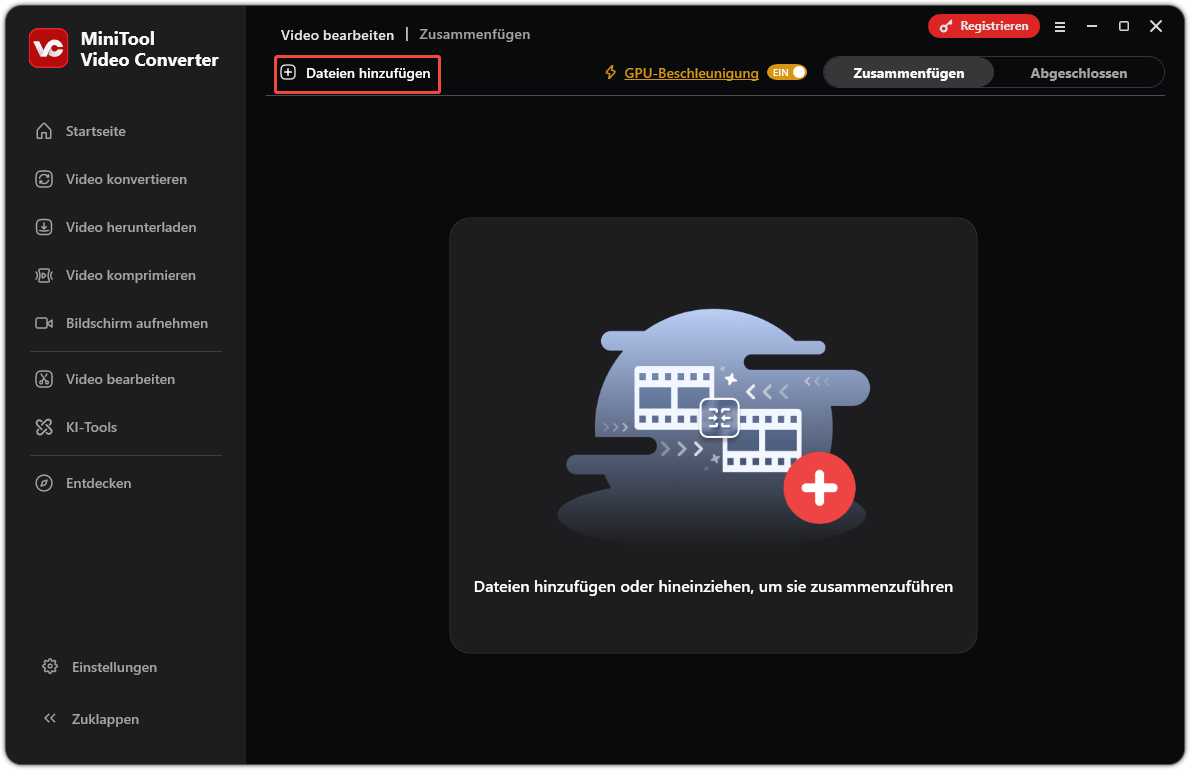Click the MiniTool Video Converter title text
The width and height of the screenshot is (1190, 770).
click(150, 49)
